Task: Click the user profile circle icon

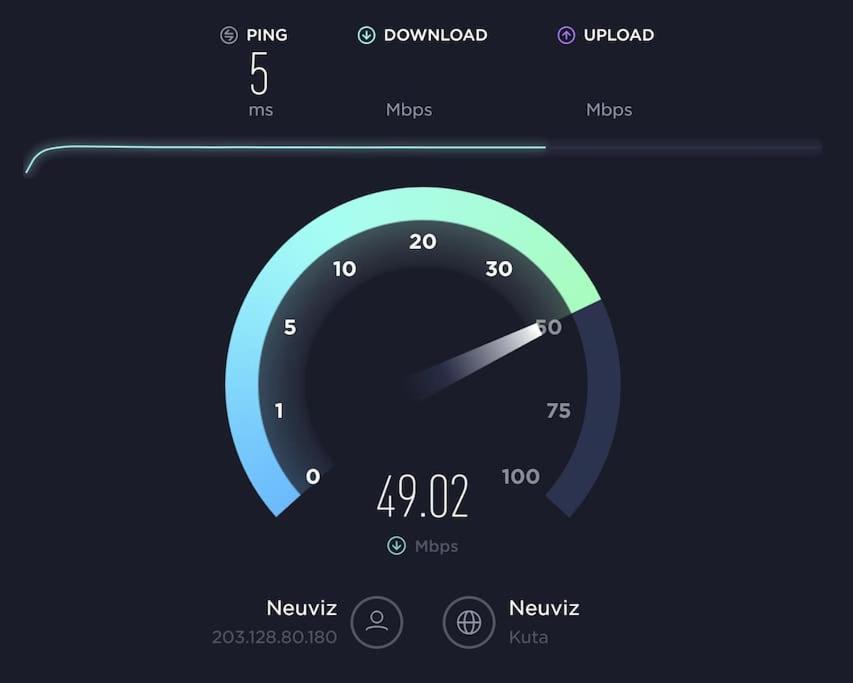Action: tap(376, 622)
